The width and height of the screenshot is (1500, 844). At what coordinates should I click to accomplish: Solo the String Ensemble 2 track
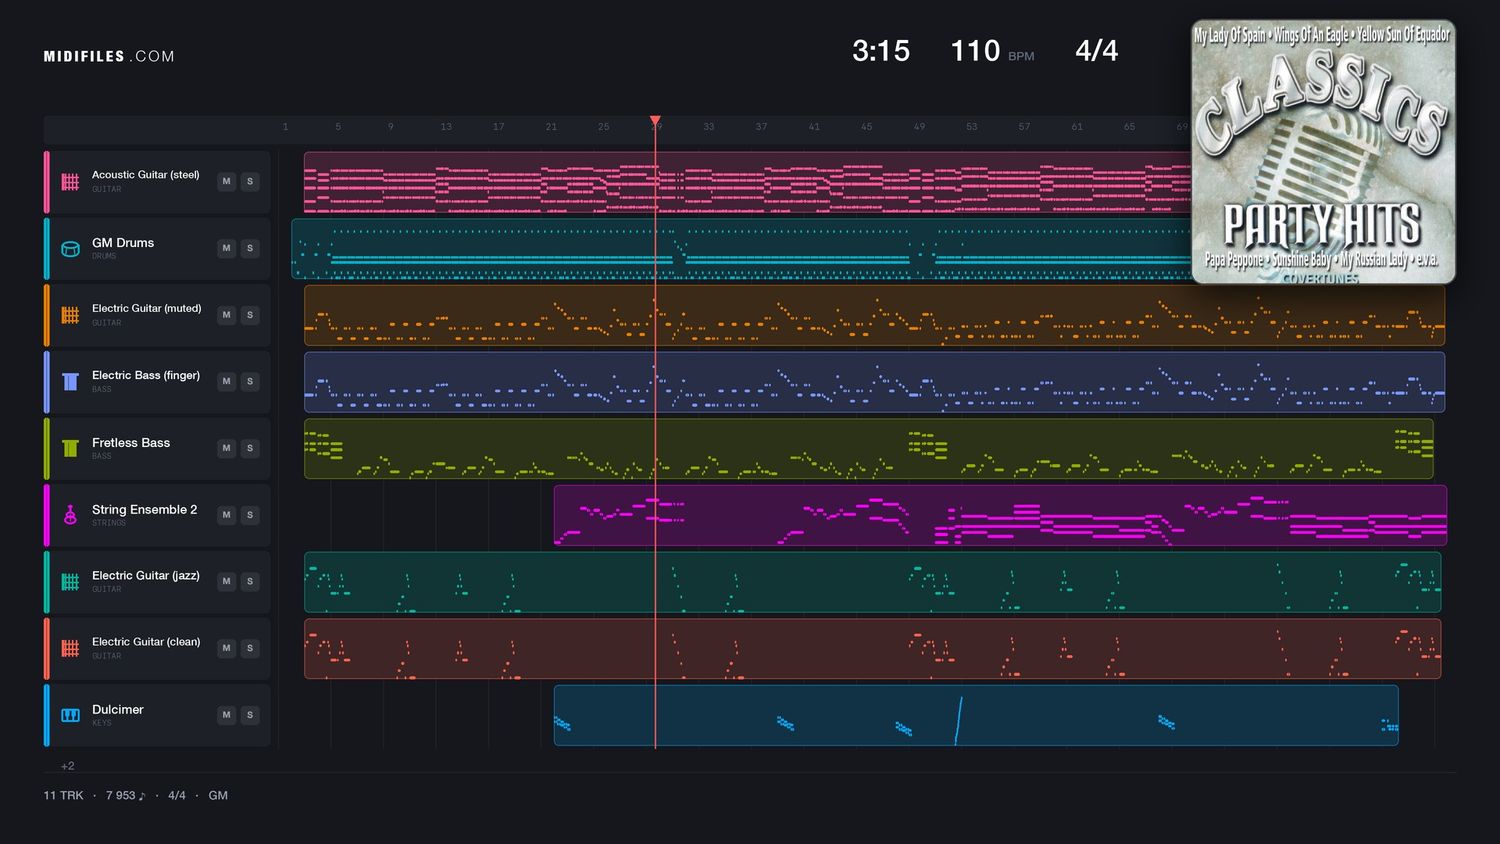tap(250, 515)
